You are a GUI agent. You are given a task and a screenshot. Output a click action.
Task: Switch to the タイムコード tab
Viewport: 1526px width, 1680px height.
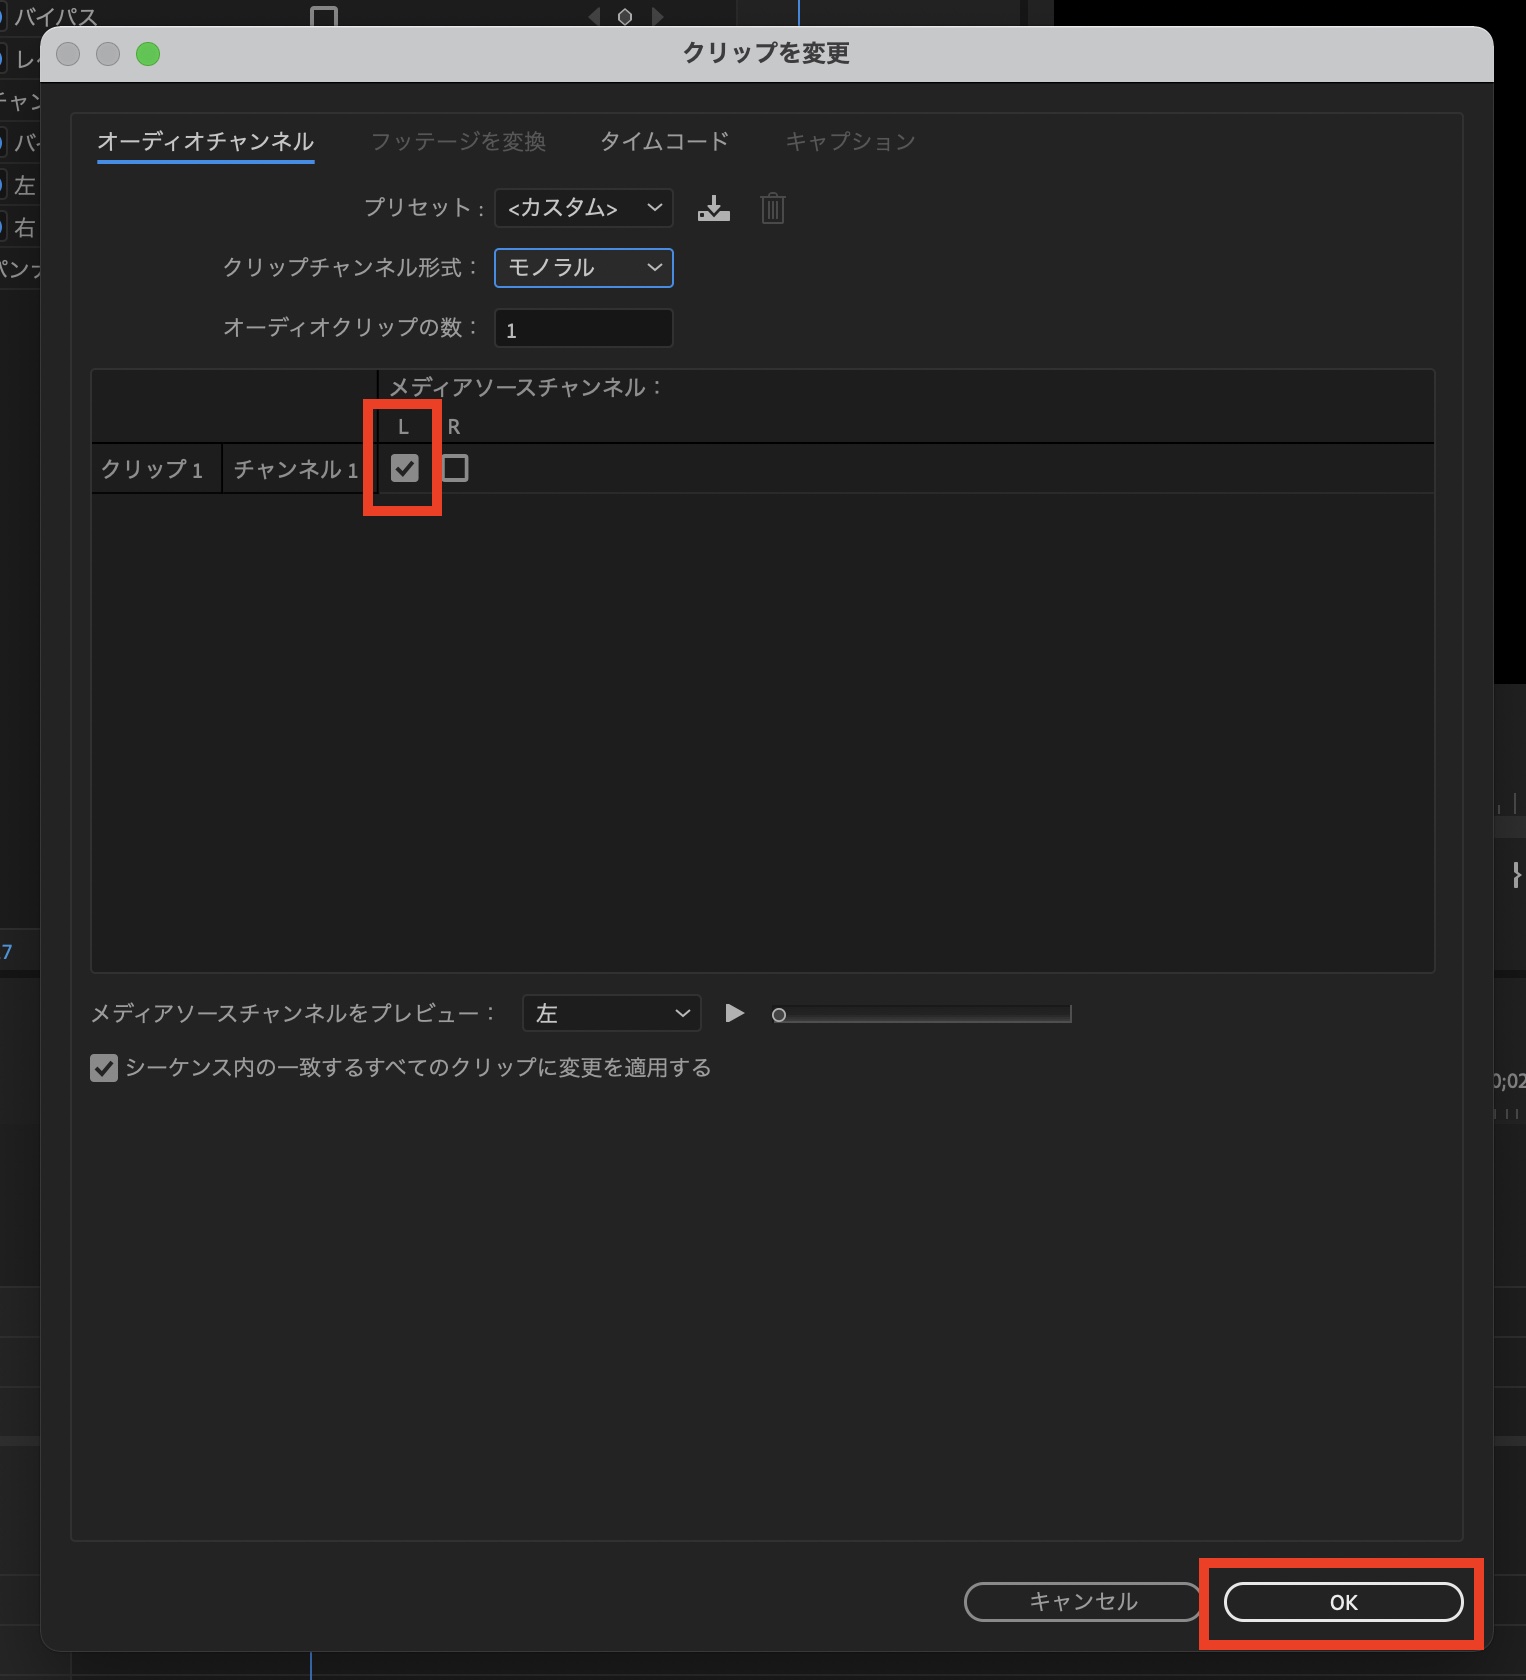click(x=664, y=141)
